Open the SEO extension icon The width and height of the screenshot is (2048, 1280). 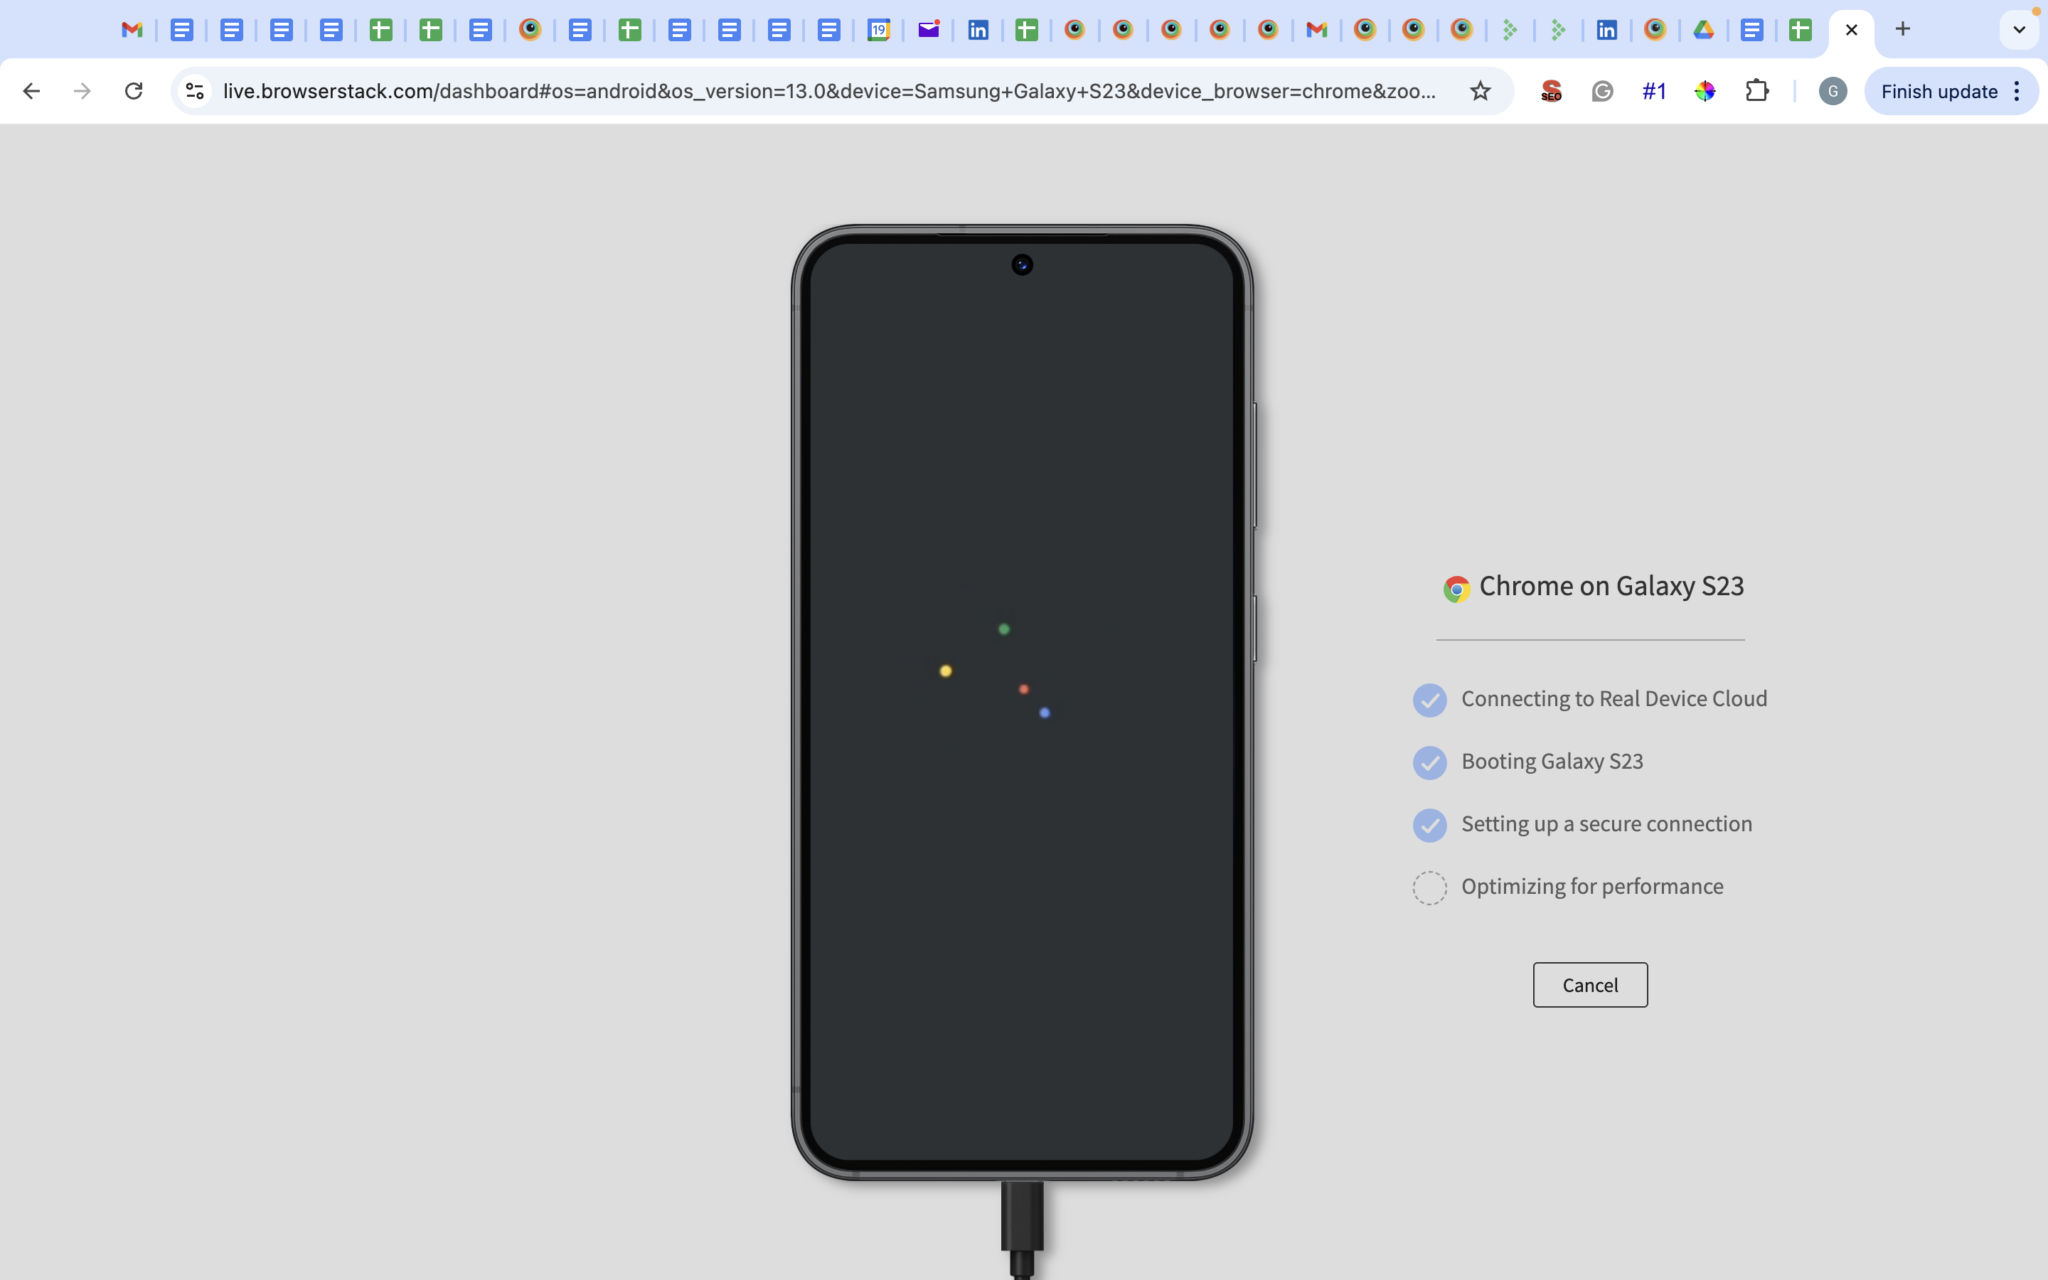pyautogui.click(x=1551, y=91)
